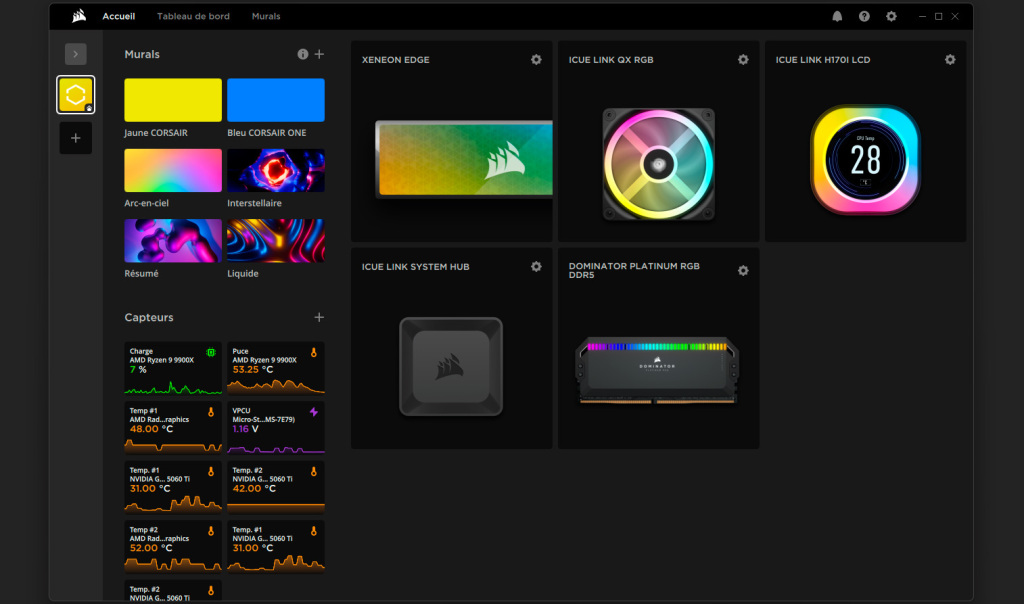Open Dominator Platinum RGB DDR5 settings gear
1024x604 pixels.
coord(743,271)
